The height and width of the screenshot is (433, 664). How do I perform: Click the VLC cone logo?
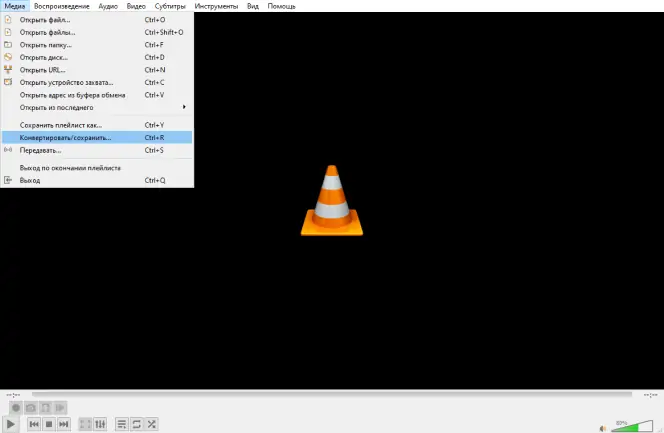(x=332, y=201)
